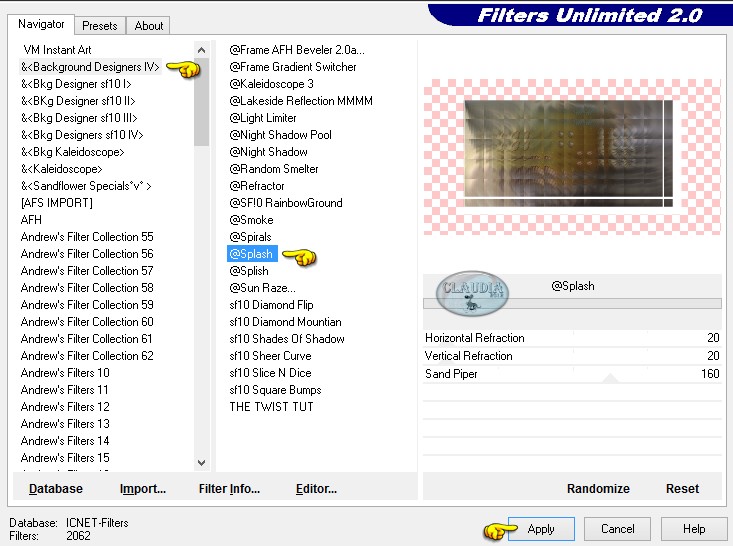Select the AFH category

(31, 220)
